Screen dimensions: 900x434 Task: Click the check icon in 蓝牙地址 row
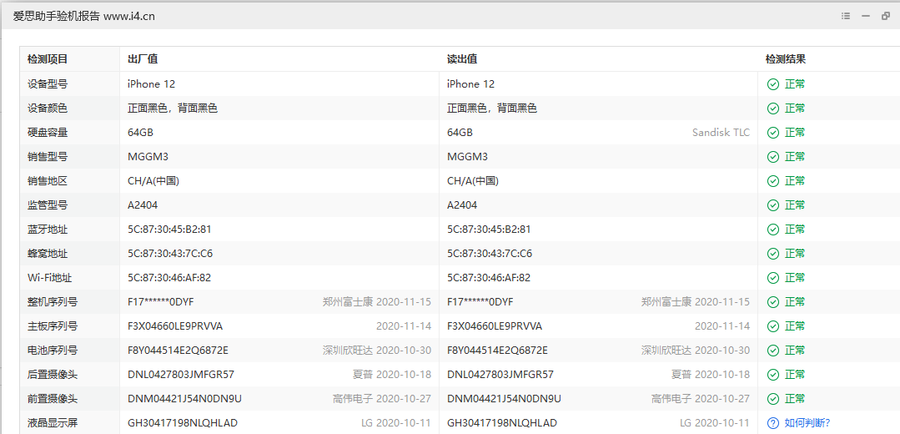pyautogui.click(x=773, y=230)
